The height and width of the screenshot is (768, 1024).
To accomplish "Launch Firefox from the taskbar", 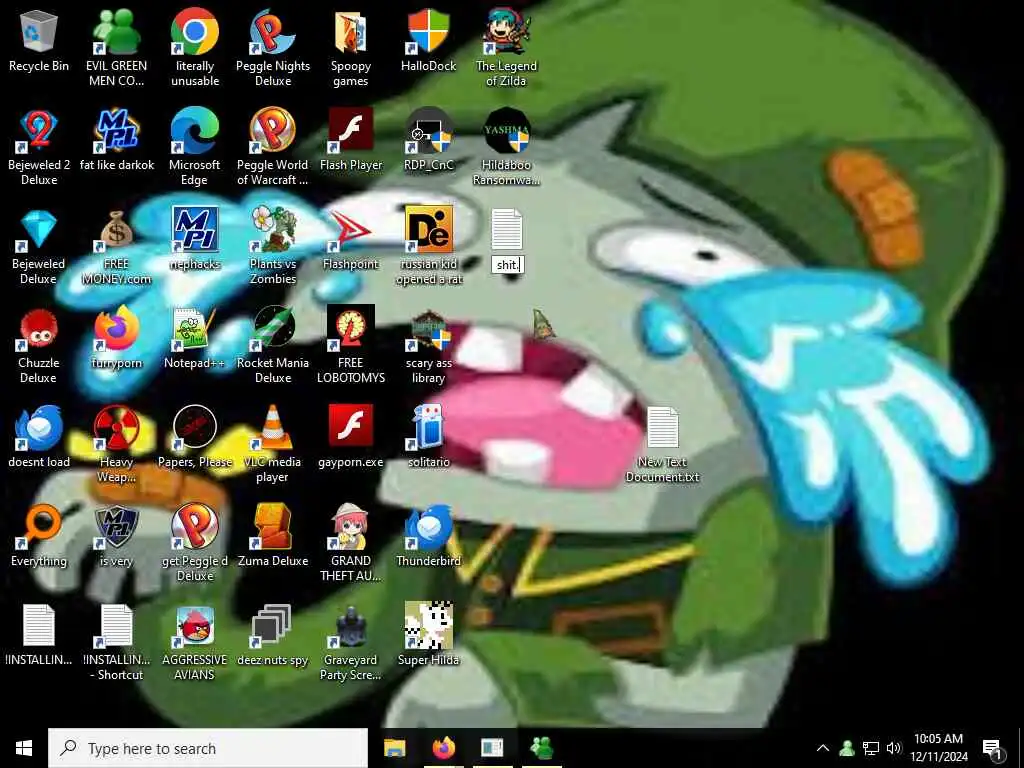I will point(443,748).
